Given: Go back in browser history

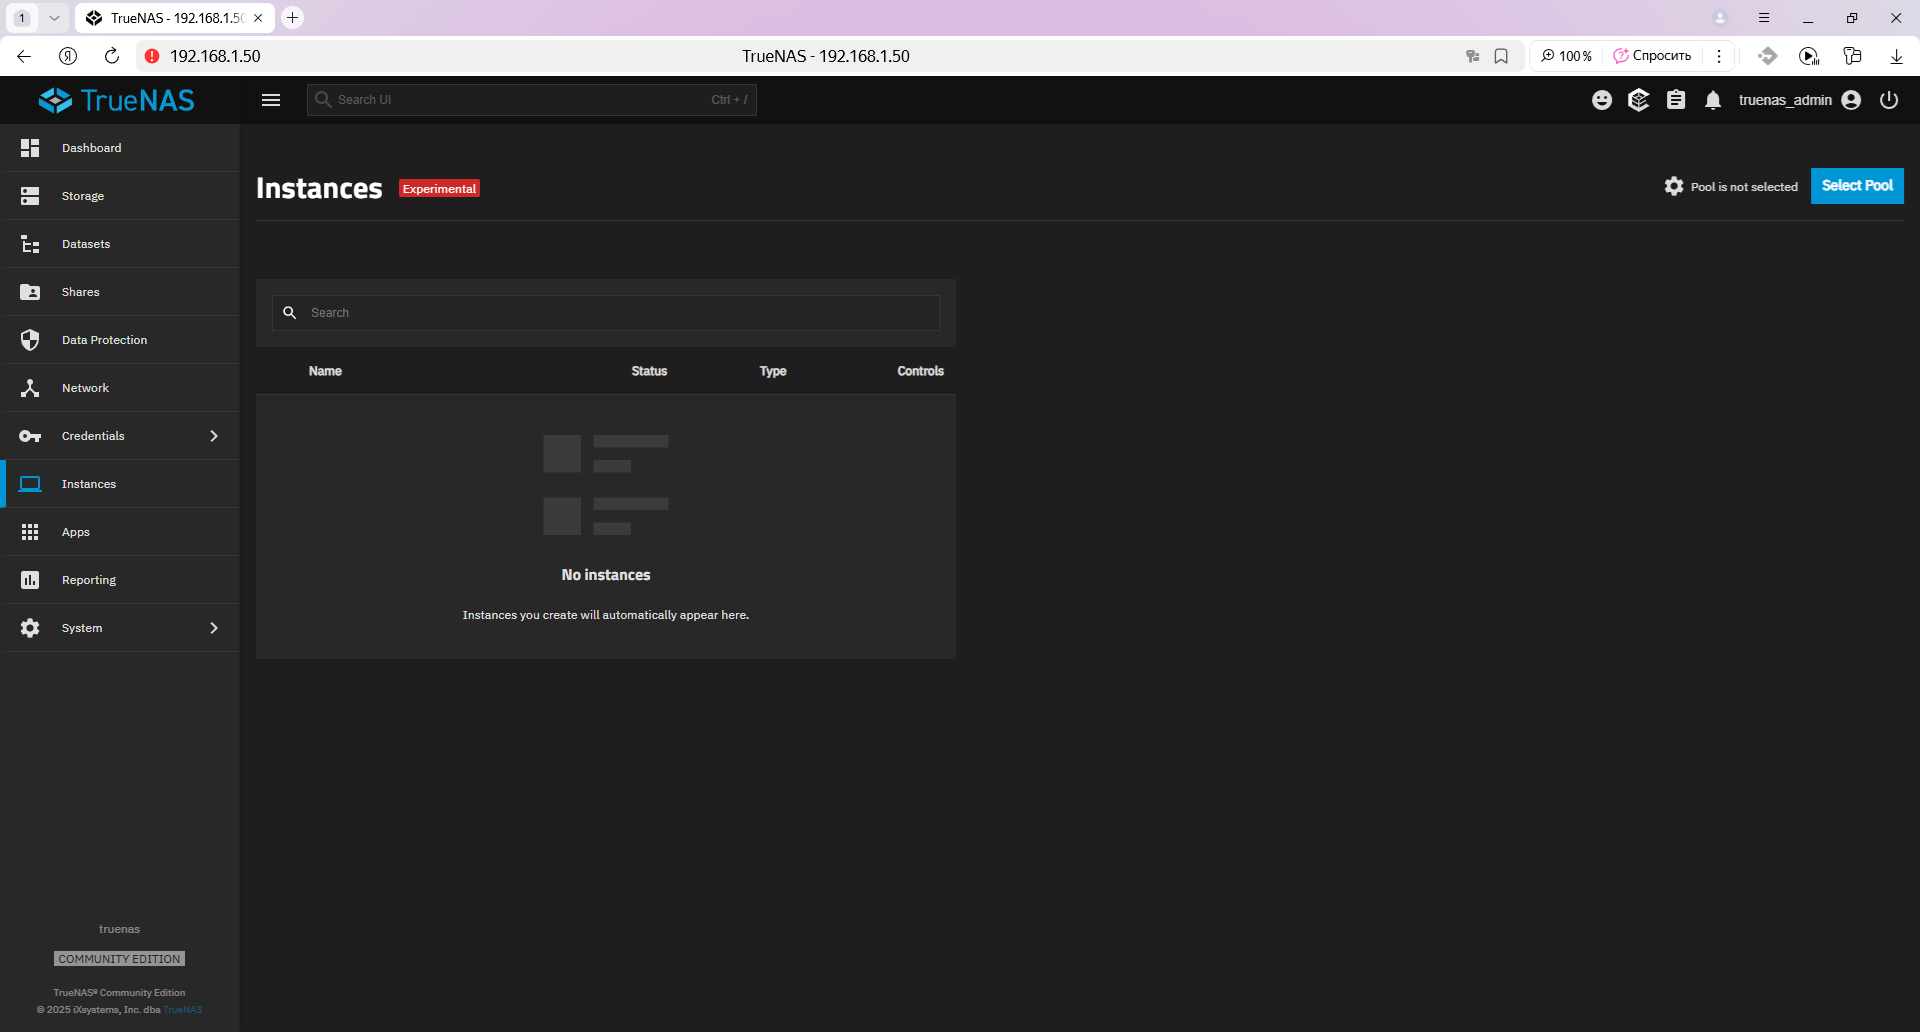Looking at the screenshot, I should coord(24,56).
